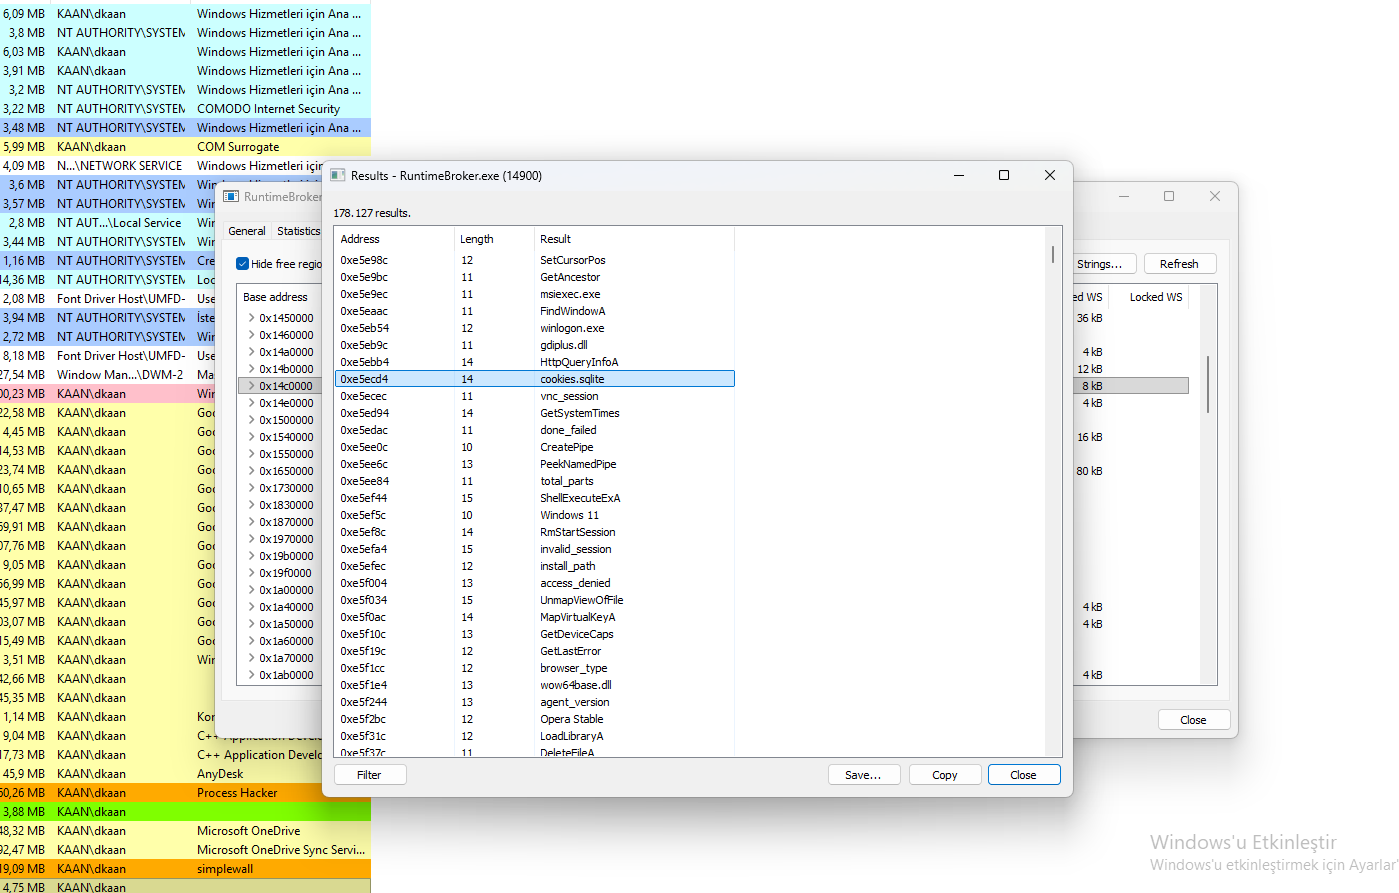Select the access_denied result row
This screenshot has width=1399, height=893.
(x=535, y=583)
